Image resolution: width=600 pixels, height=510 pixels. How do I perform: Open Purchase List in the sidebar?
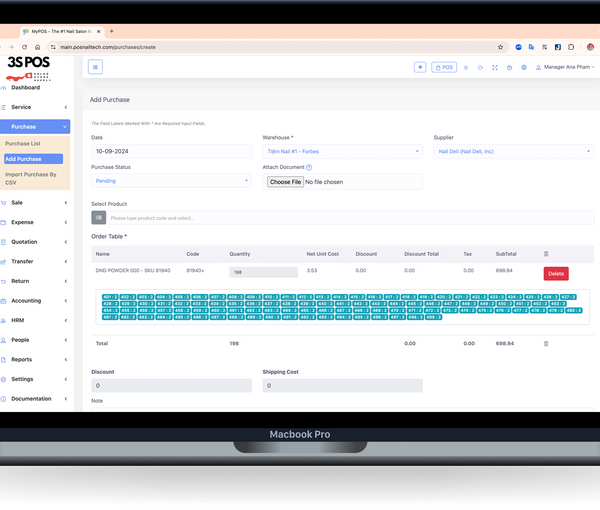tap(24, 144)
